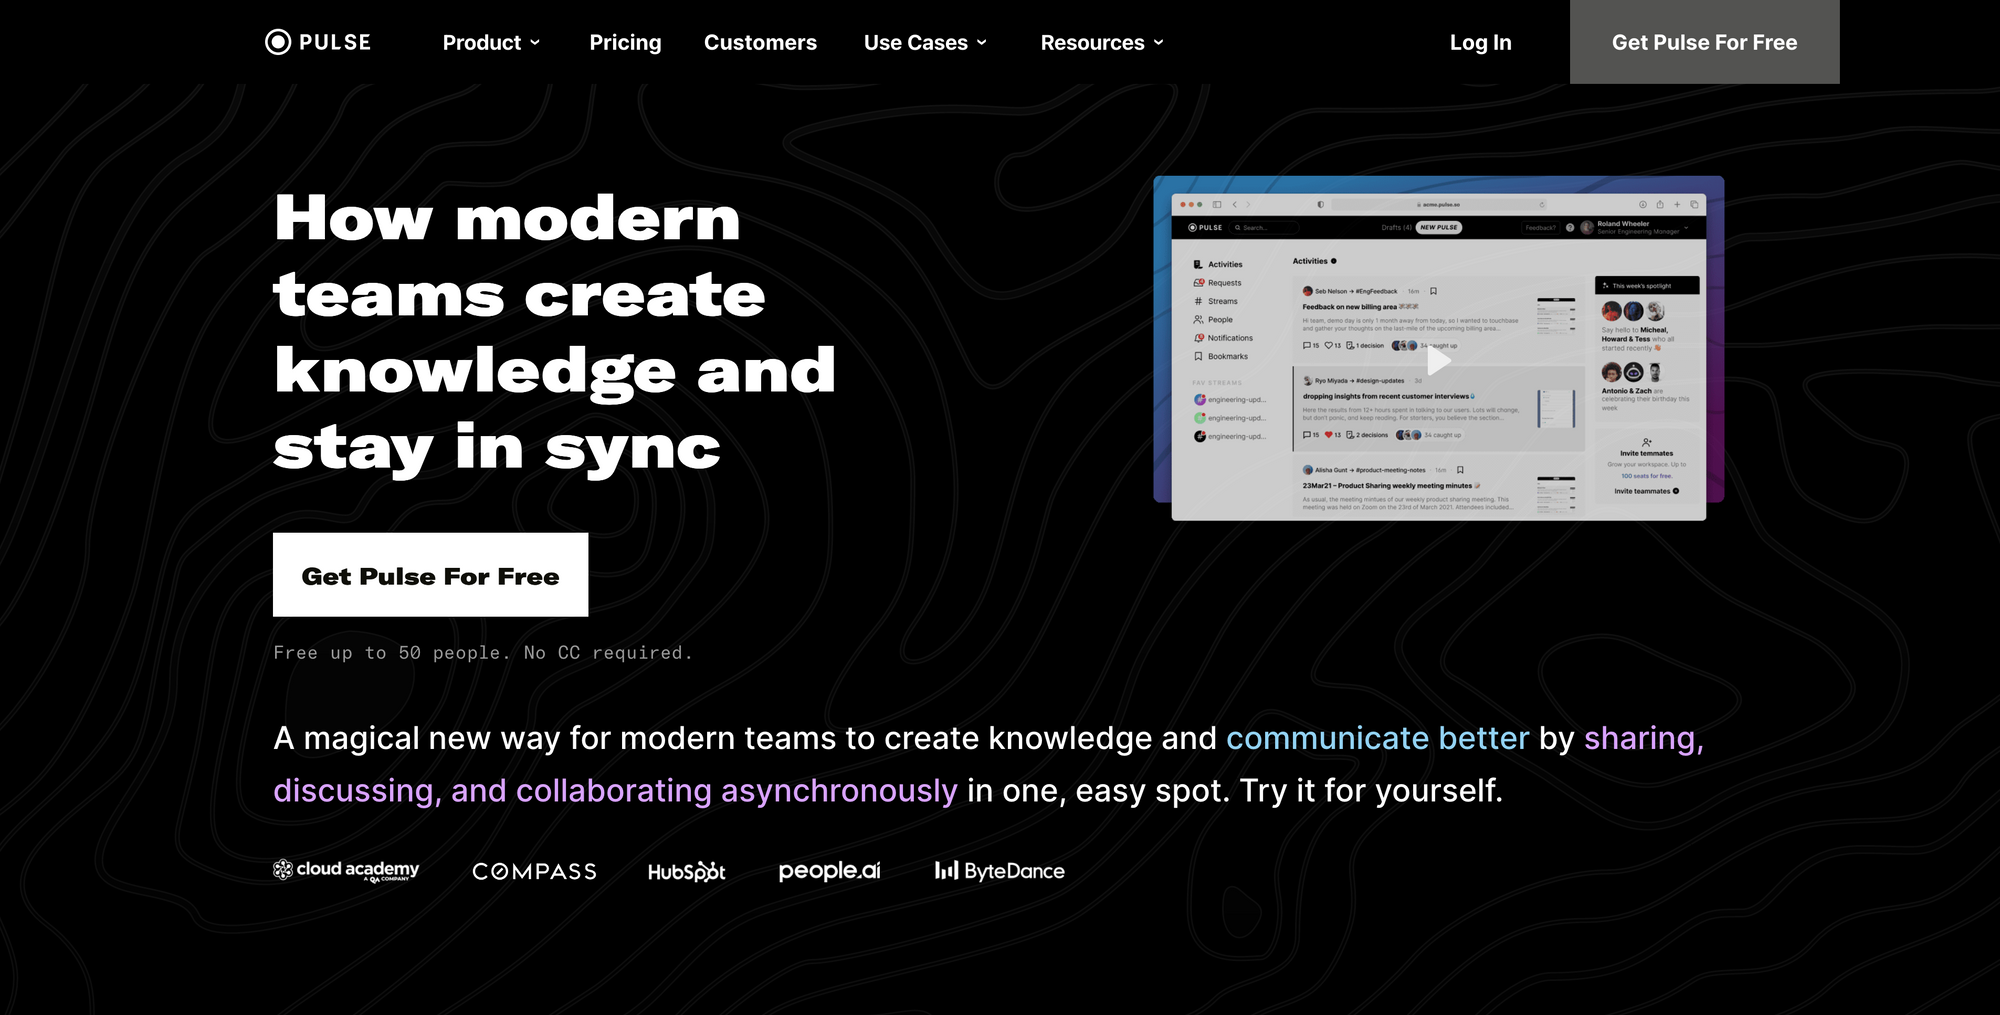This screenshot has height=1015, width=2000.
Task: Click the people.ai logo
Action: (829, 871)
